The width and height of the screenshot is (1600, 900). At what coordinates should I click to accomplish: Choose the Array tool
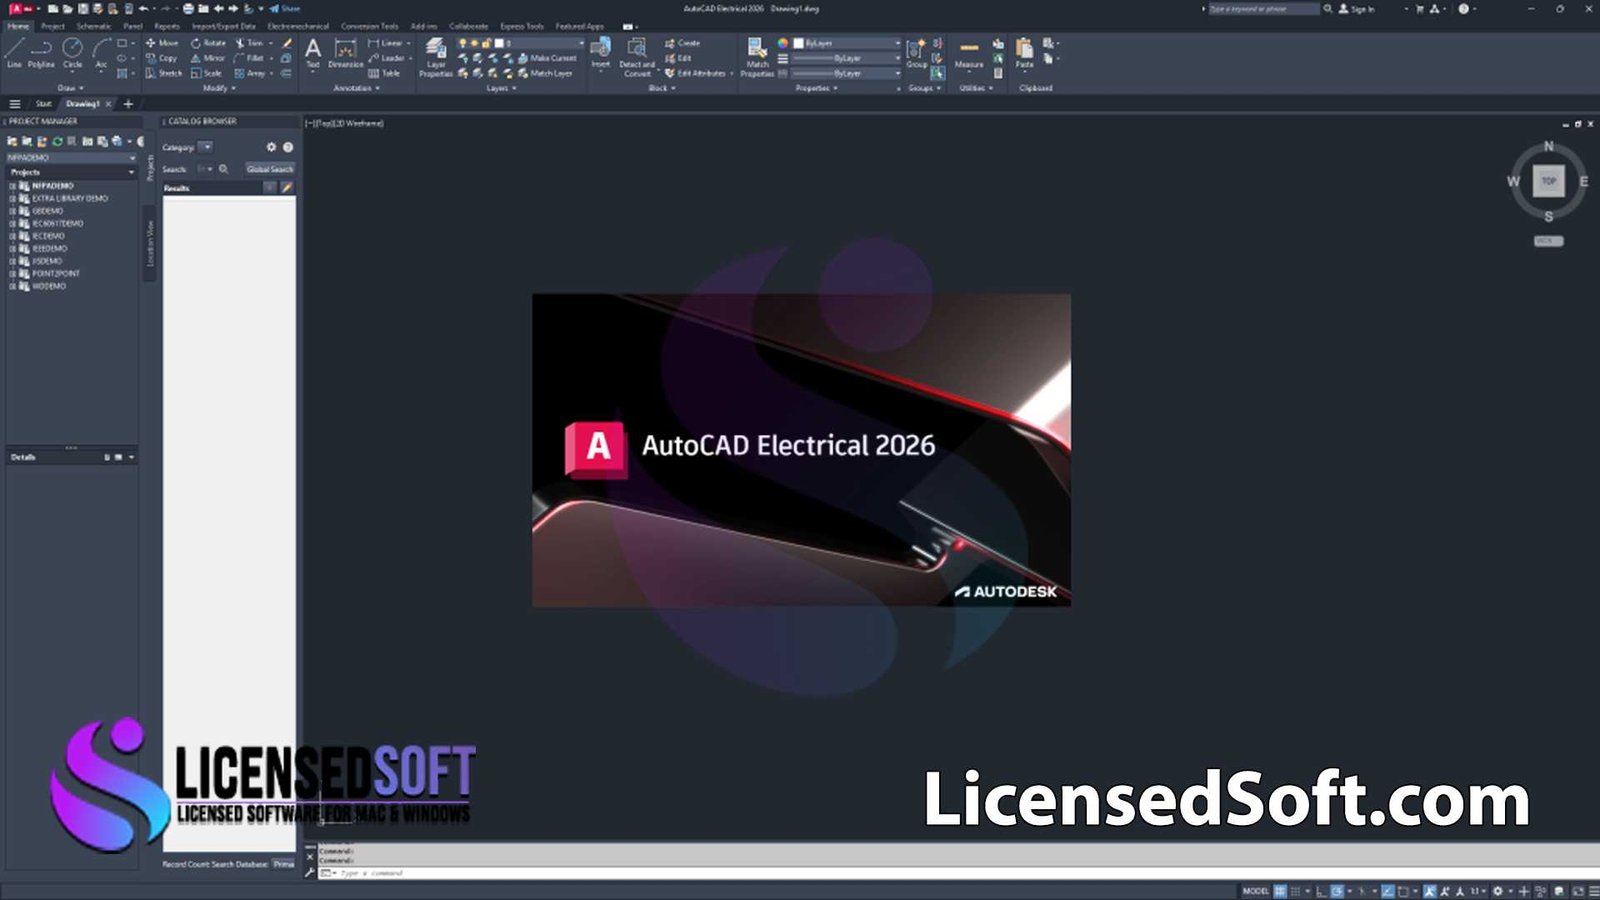[x=250, y=73]
